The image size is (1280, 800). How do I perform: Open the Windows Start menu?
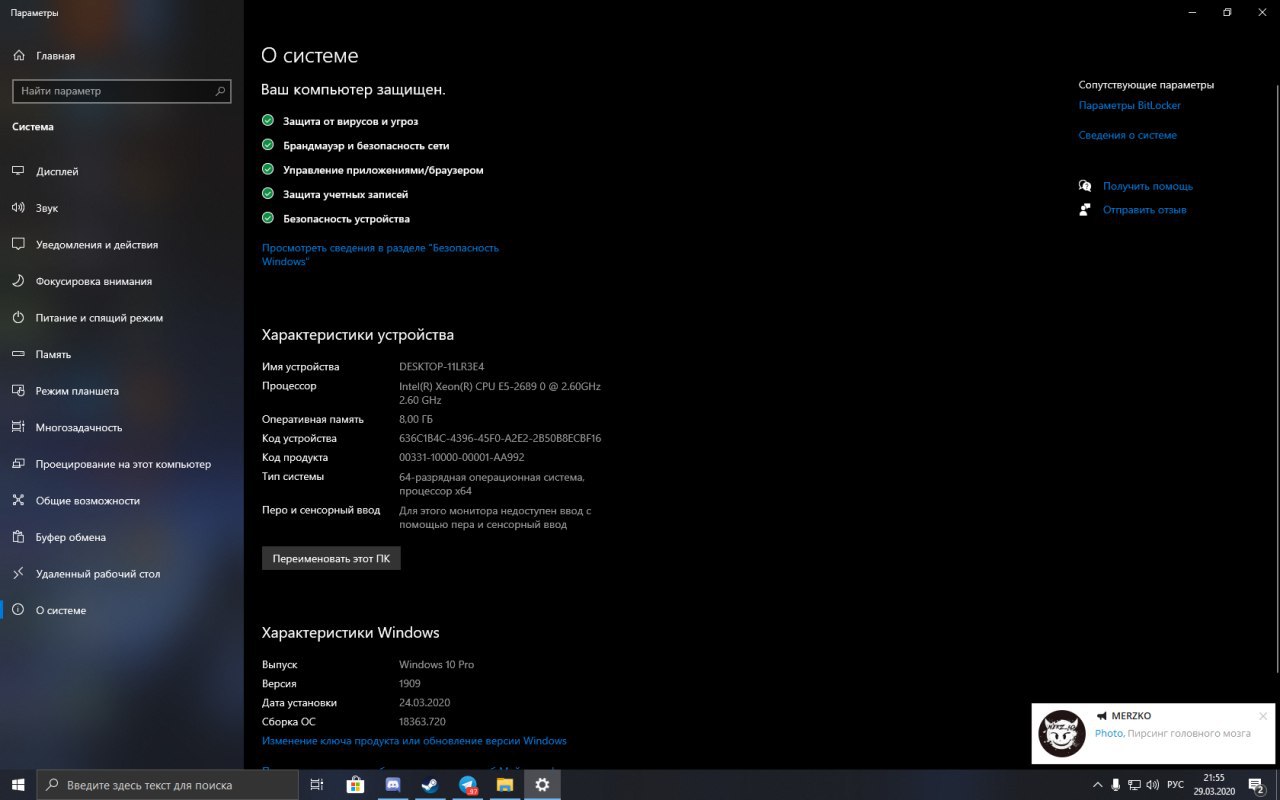point(18,785)
